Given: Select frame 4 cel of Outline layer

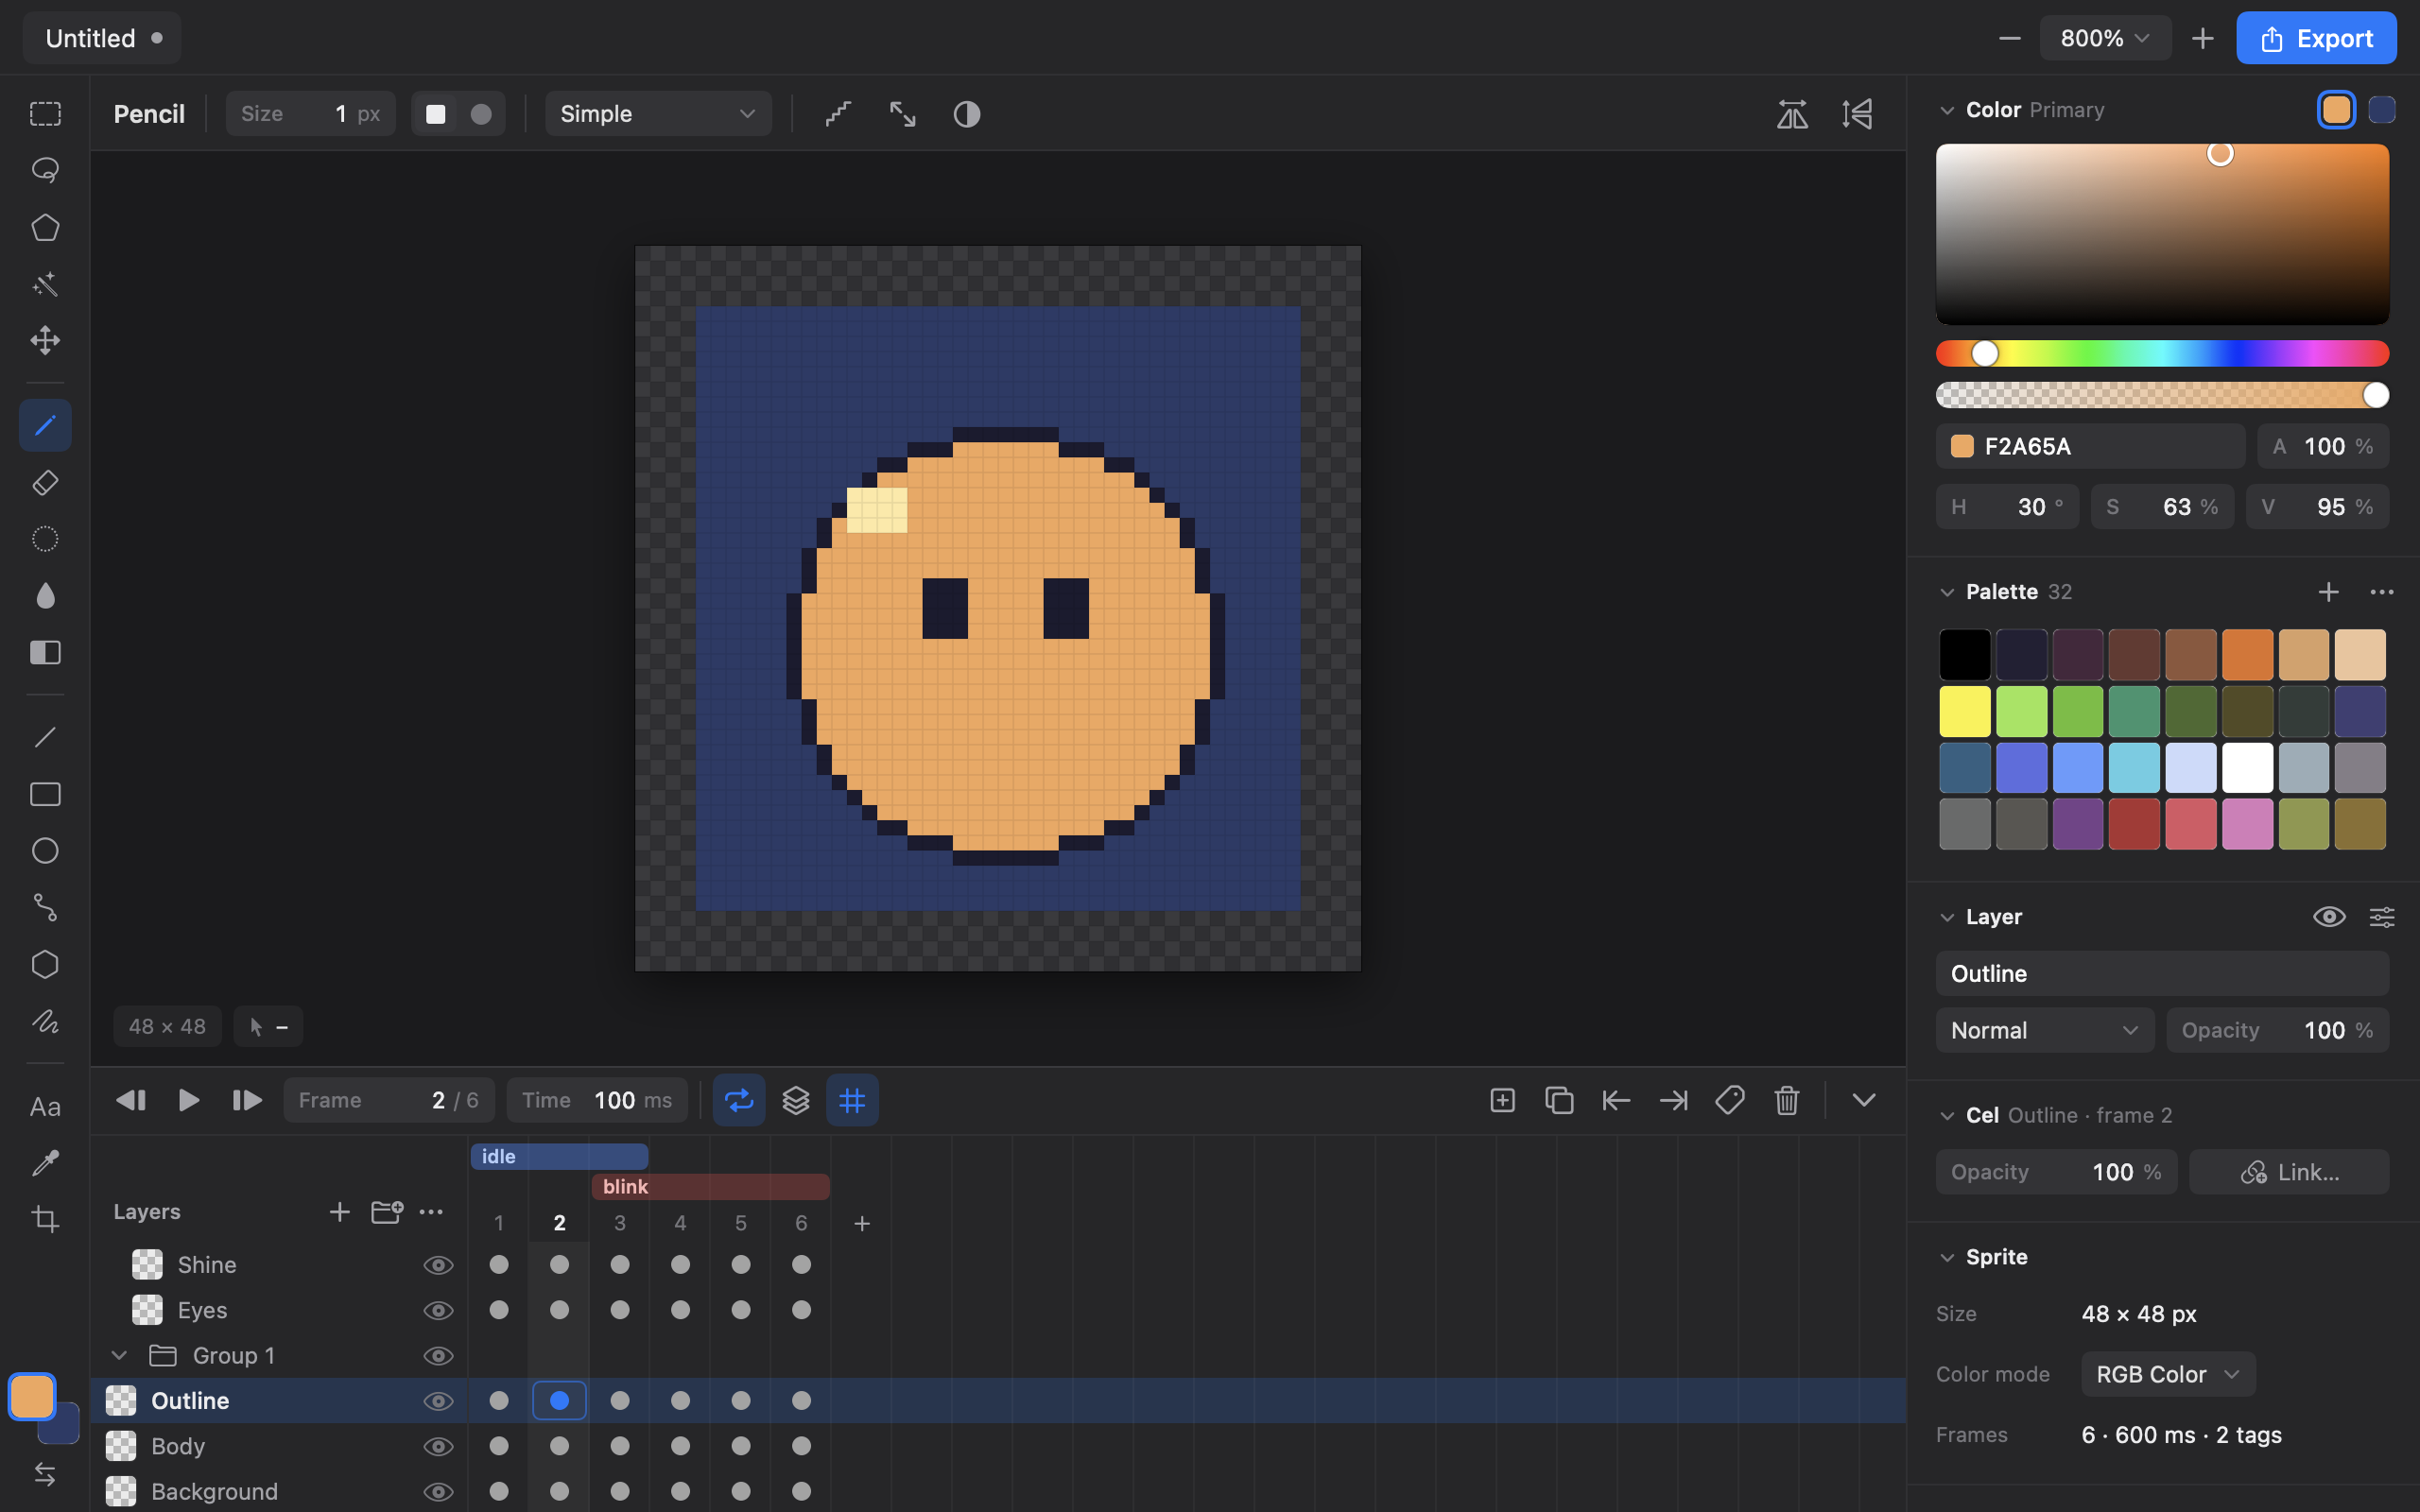Looking at the screenshot, I should point(680,1401).
